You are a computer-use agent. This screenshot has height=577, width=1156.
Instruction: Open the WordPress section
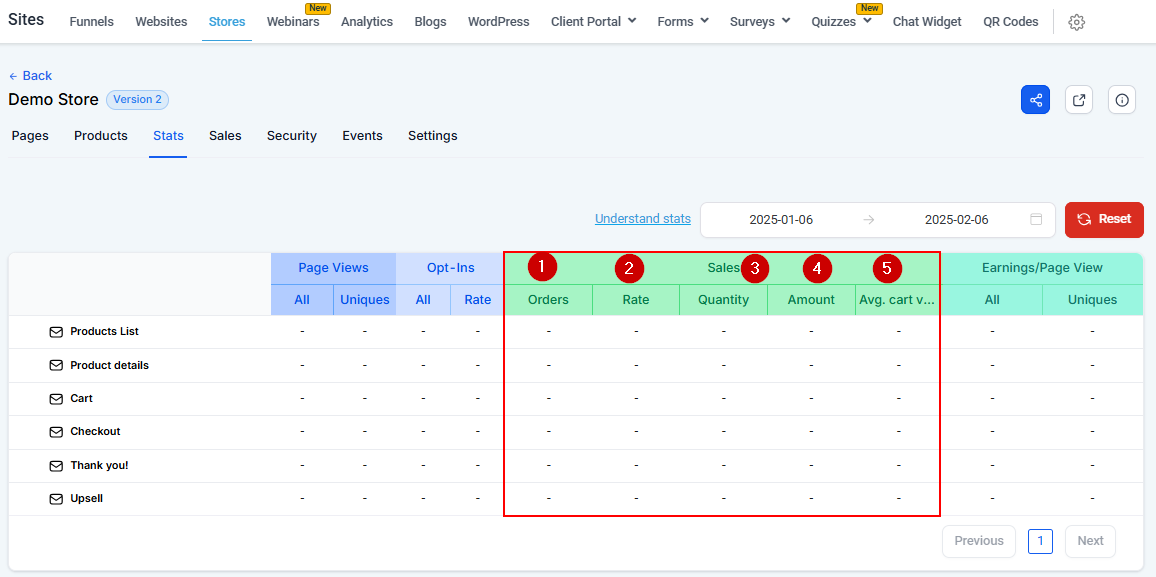click(498, 21)
